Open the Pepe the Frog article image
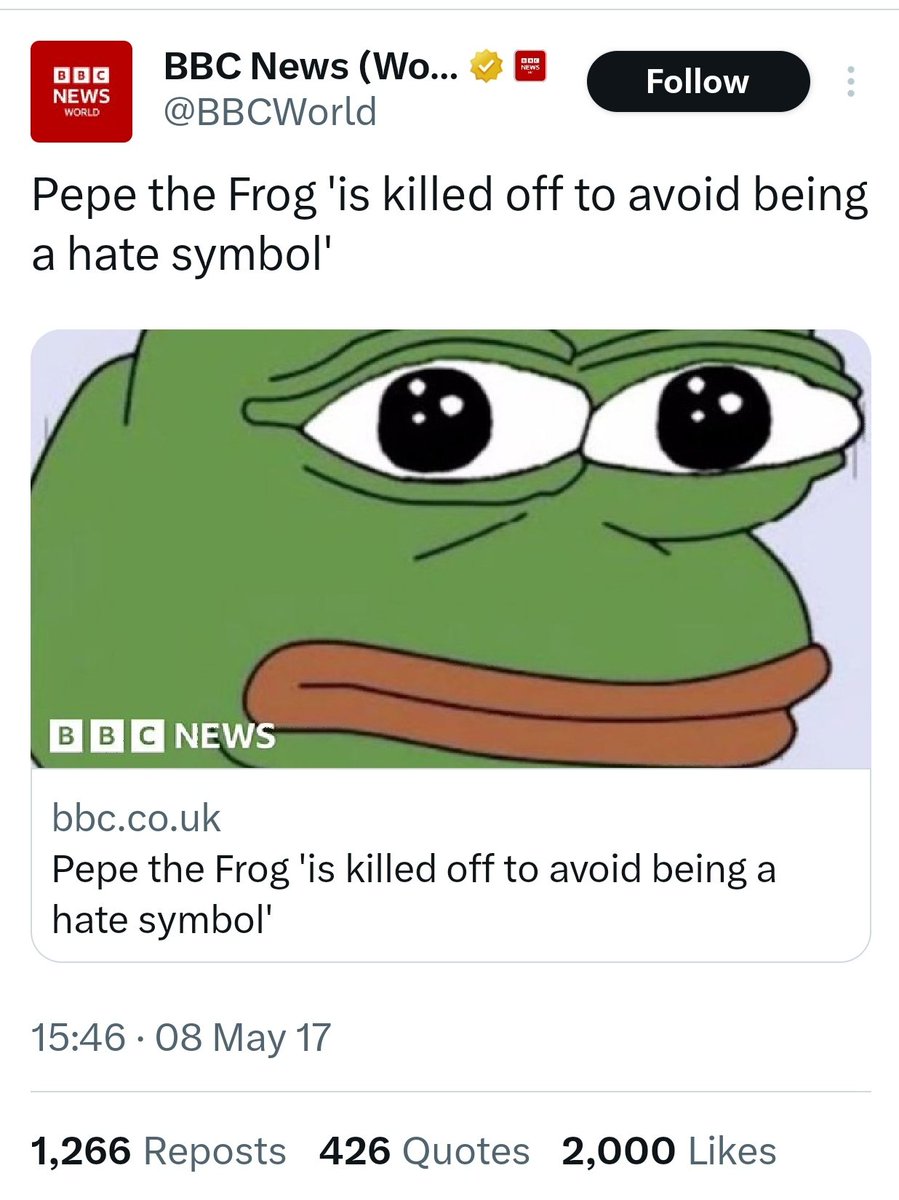899x1200 pixels. pos(451,549)
